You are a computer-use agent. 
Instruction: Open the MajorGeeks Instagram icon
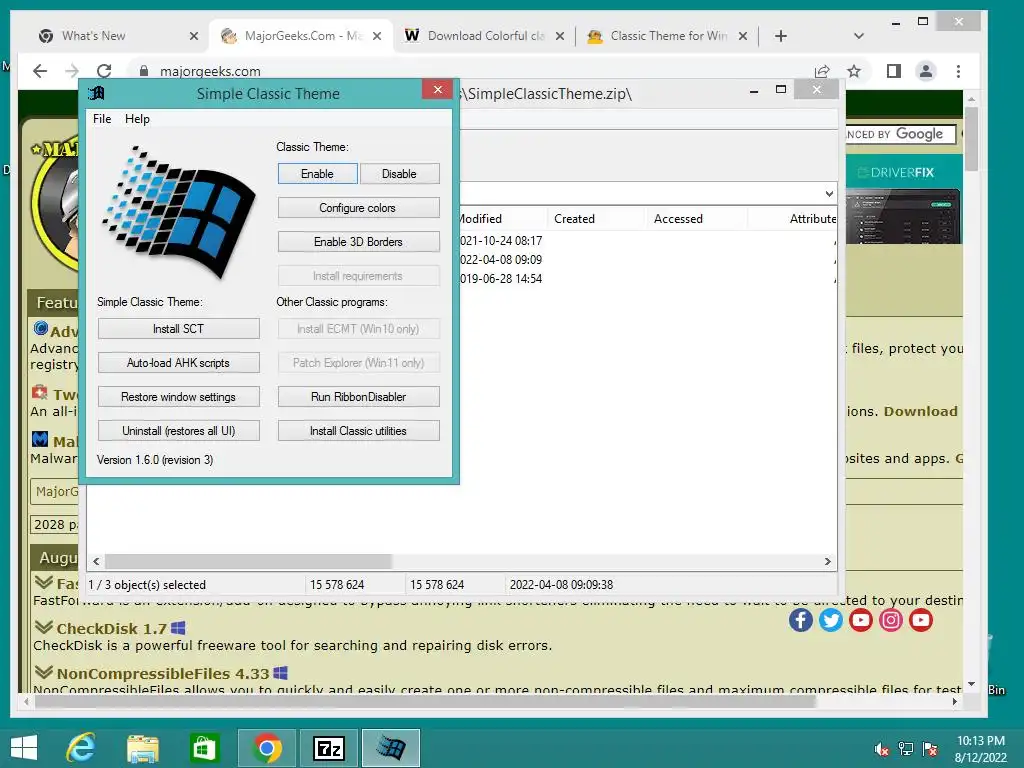891,620
